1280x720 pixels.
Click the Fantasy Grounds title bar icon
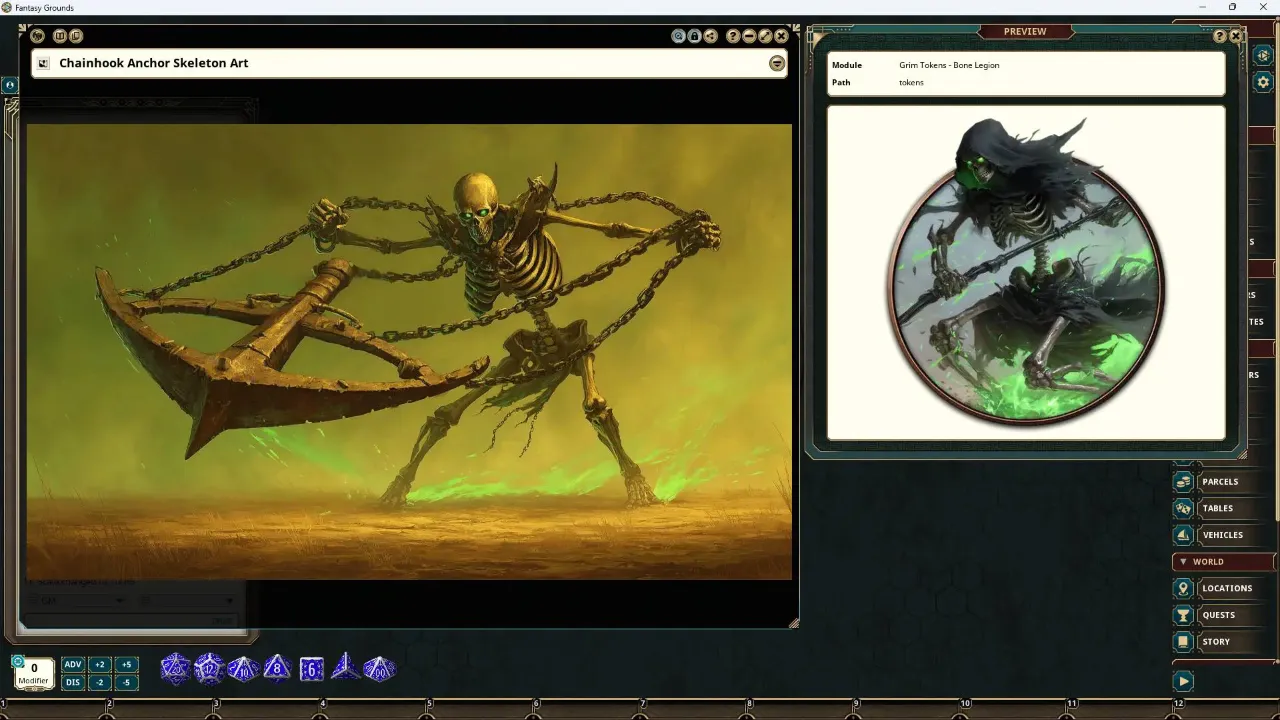click(7, 7)
